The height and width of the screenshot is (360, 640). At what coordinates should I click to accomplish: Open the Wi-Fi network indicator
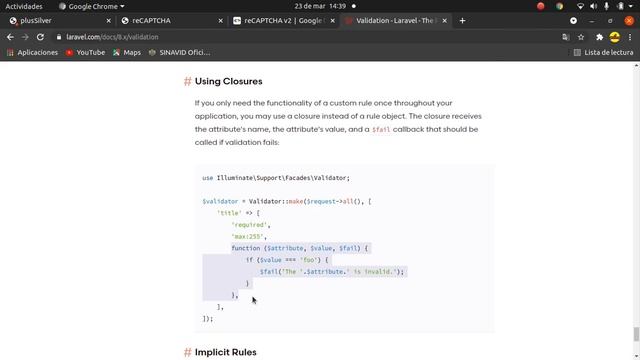580,7
